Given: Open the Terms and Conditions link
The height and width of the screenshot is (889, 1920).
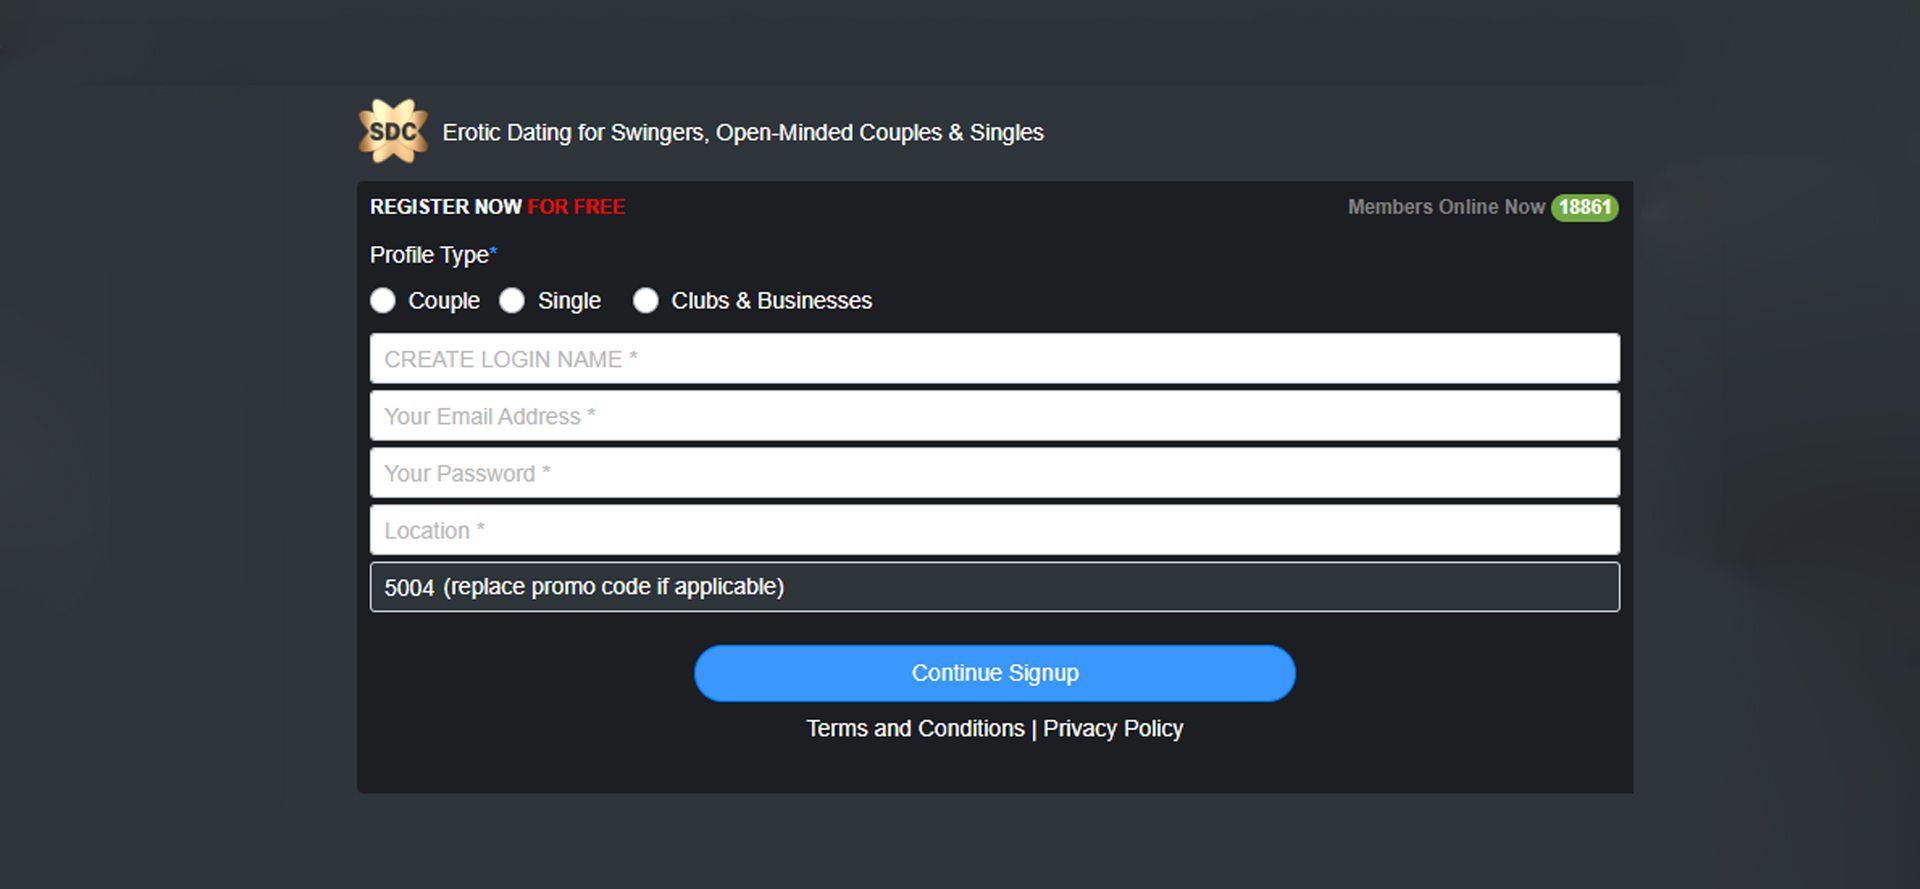Looking at the screenshot, I should click(x=915, y=729).
